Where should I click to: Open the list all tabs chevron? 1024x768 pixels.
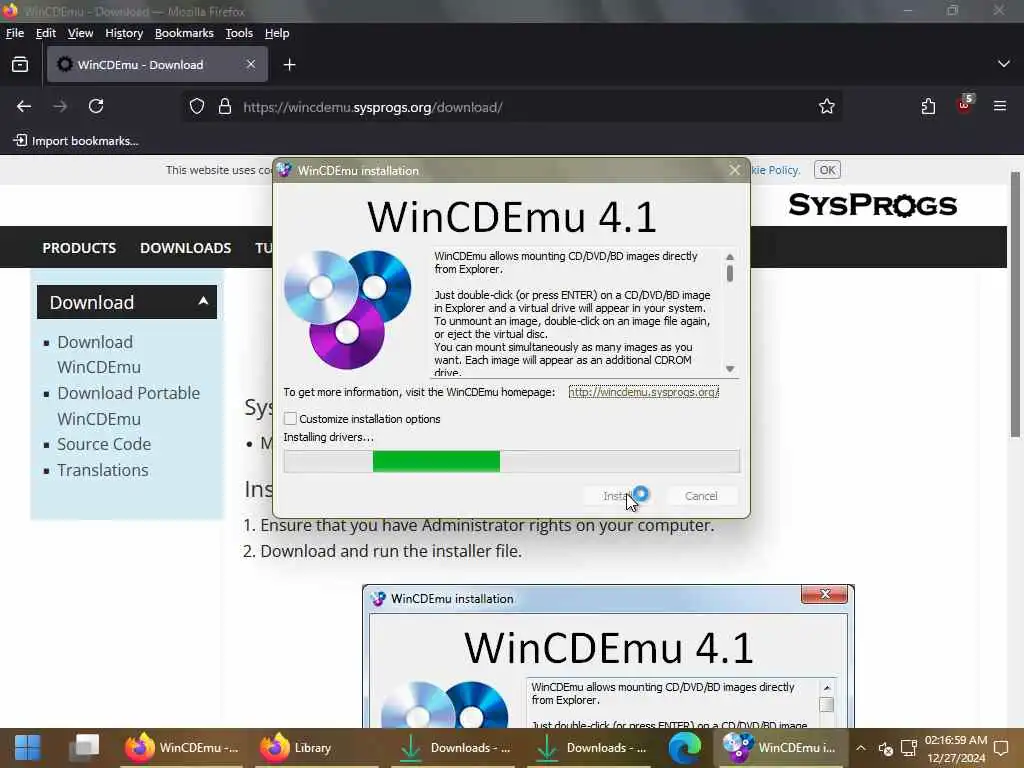pos(1004,64)
